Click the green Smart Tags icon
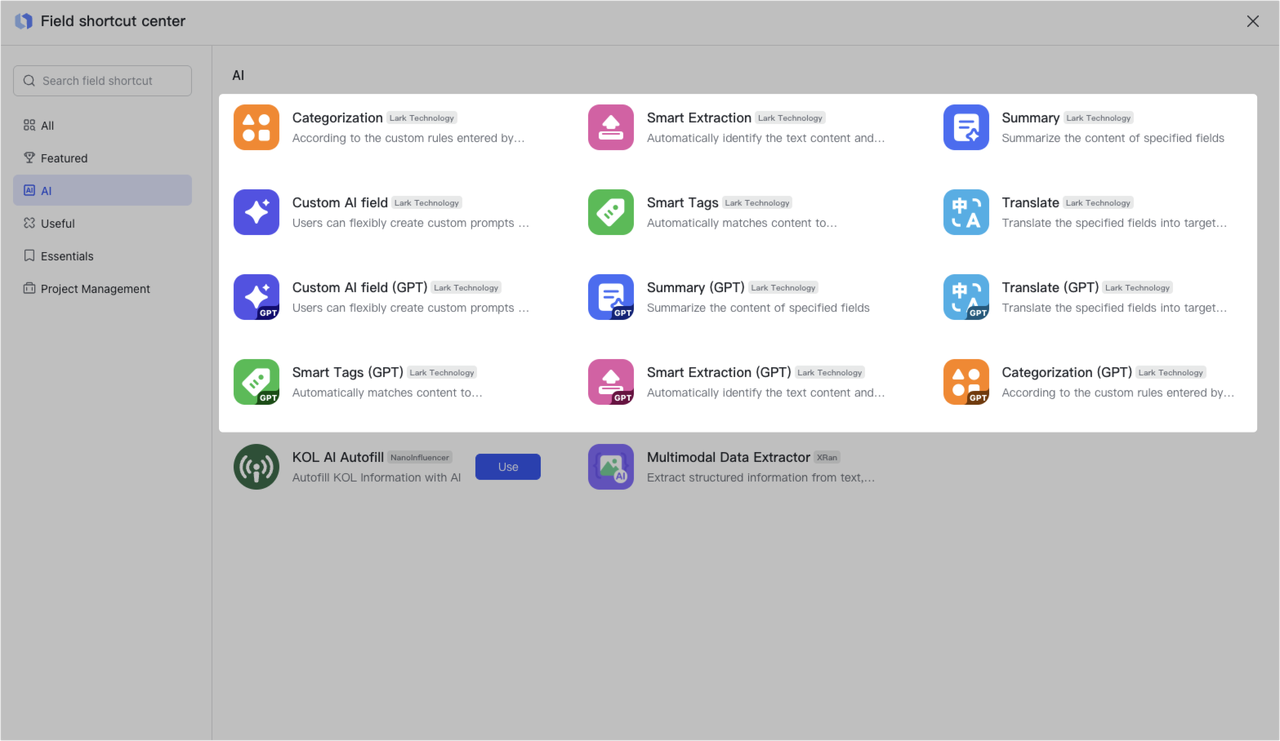Image resolution: width=1280 pixels, height=741 pixels. click(x=611, y=212)
